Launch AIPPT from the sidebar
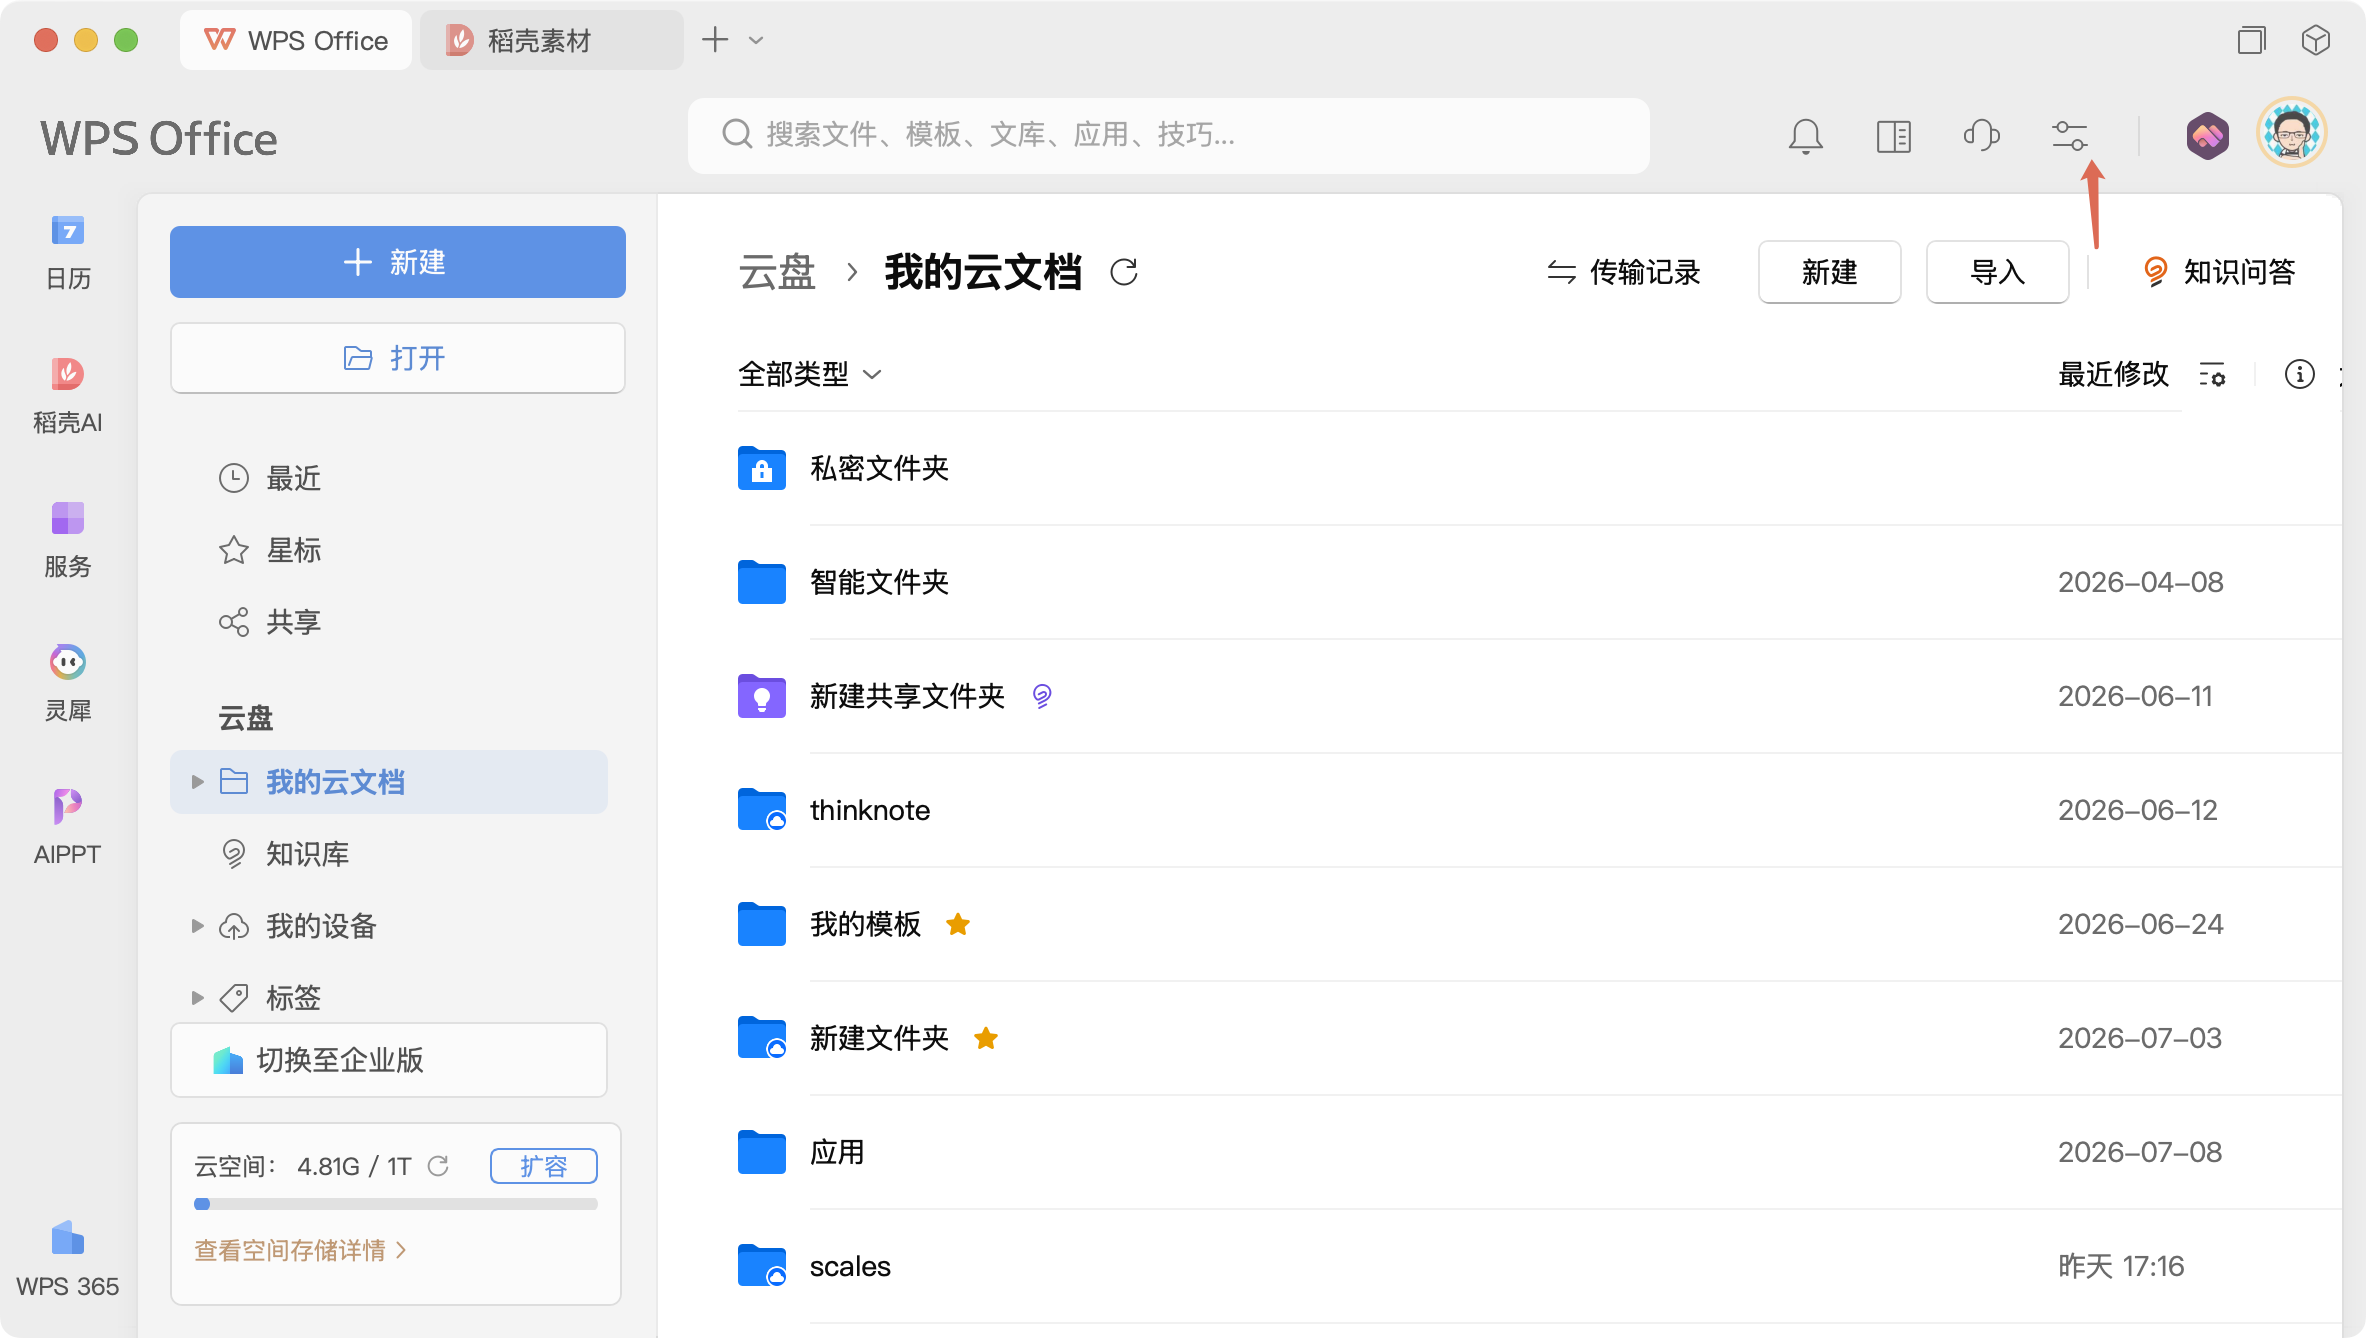Image resolution: width=2366 pixels, height=1338 pixels. pos(68,827)
